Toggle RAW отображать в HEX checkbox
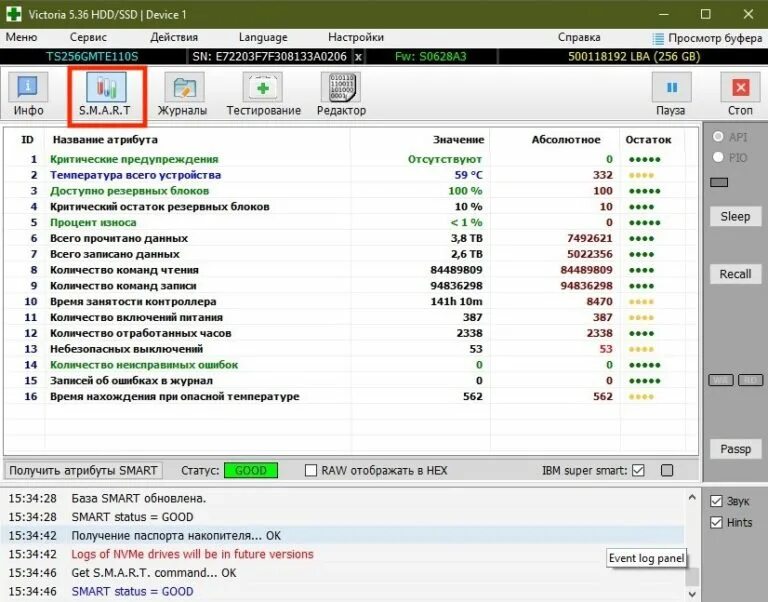Image resolution: width=768 pixels, height=602 pixels. (x=311, y=470)
